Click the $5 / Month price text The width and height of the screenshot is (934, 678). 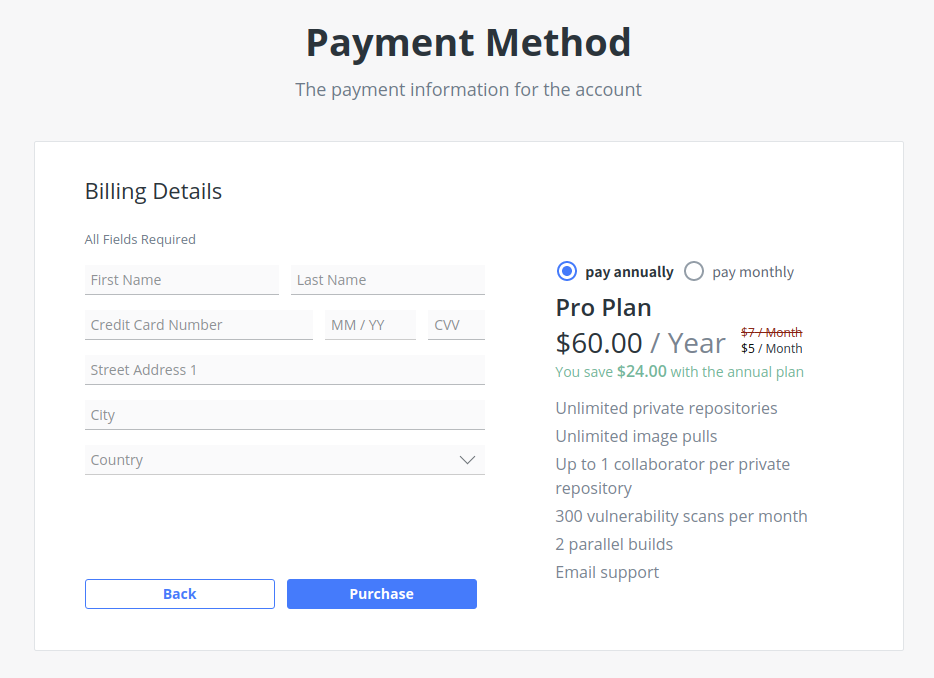click(x=771, y=348)
